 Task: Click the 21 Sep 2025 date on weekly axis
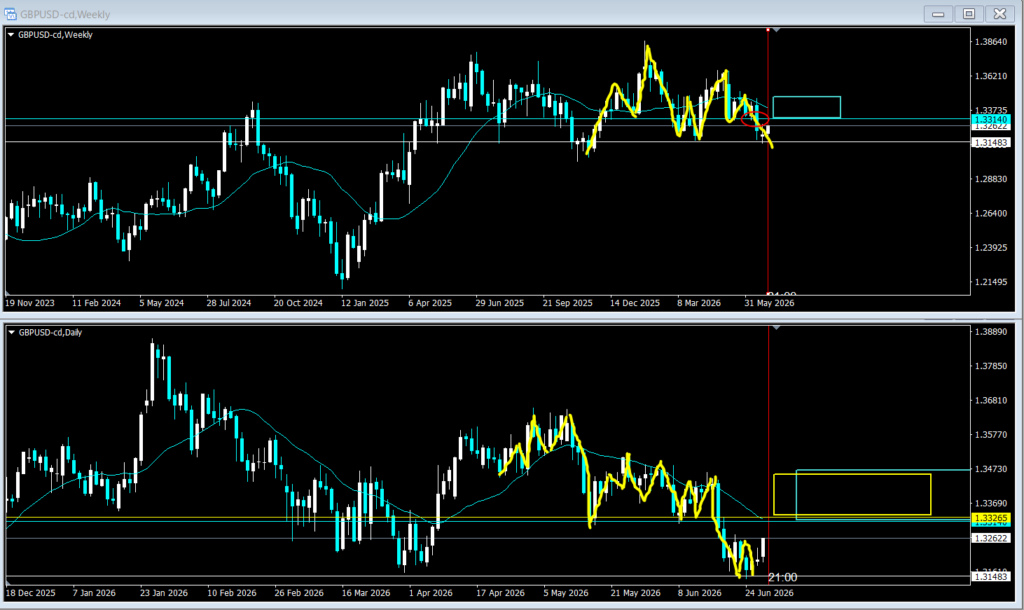[568, 303]
